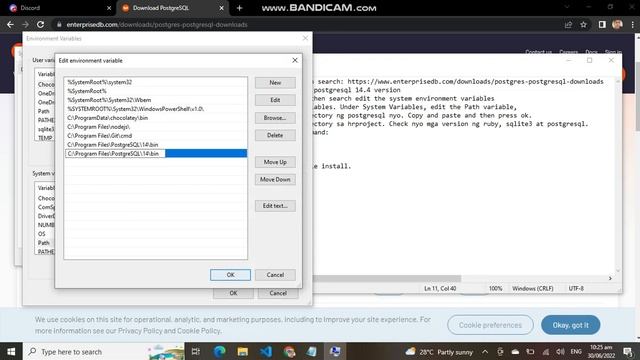Click the Edit button for the selected path

[x=275, y=100]
